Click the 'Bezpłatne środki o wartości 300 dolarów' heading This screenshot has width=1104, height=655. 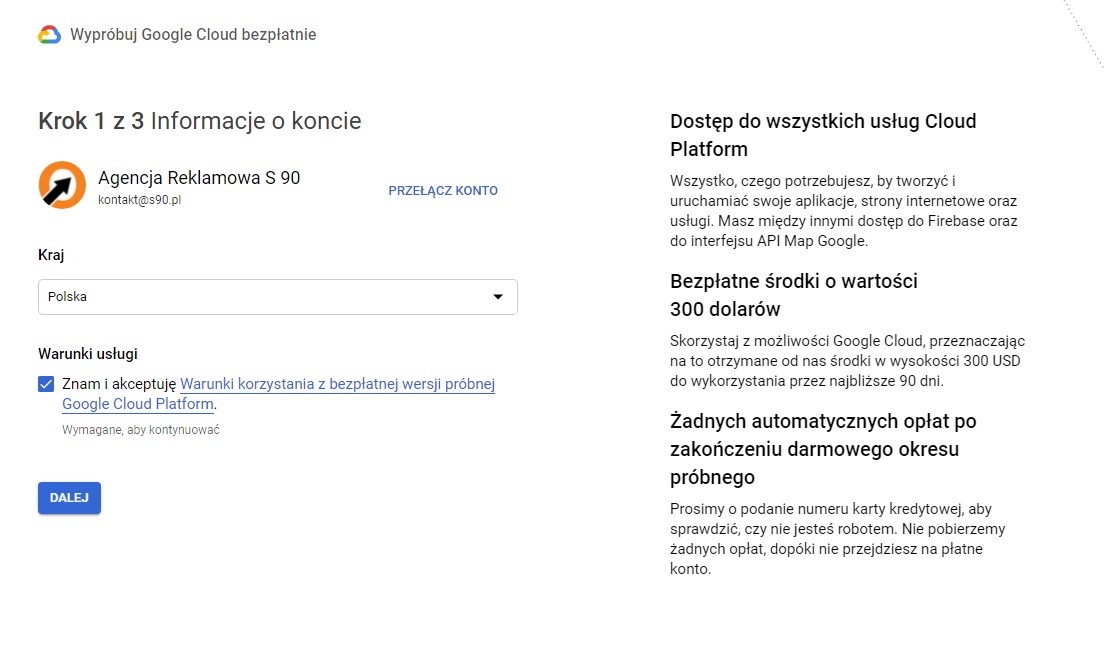tap(793, 295)
